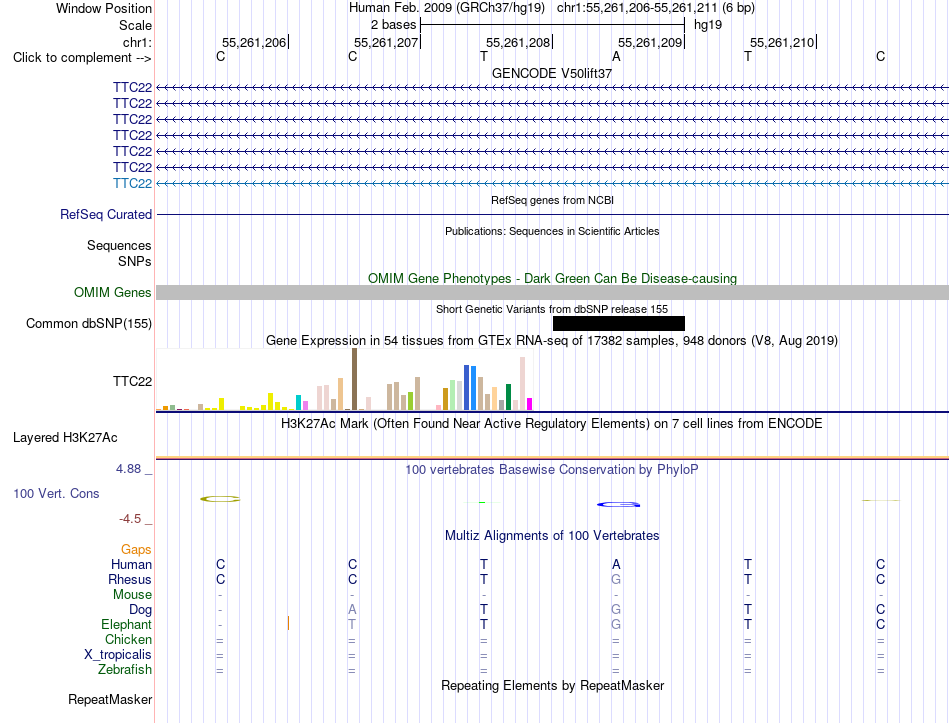Viewport: 950px width, 723px height.
Task: Click the Window Position label
Action: point(104,8)
